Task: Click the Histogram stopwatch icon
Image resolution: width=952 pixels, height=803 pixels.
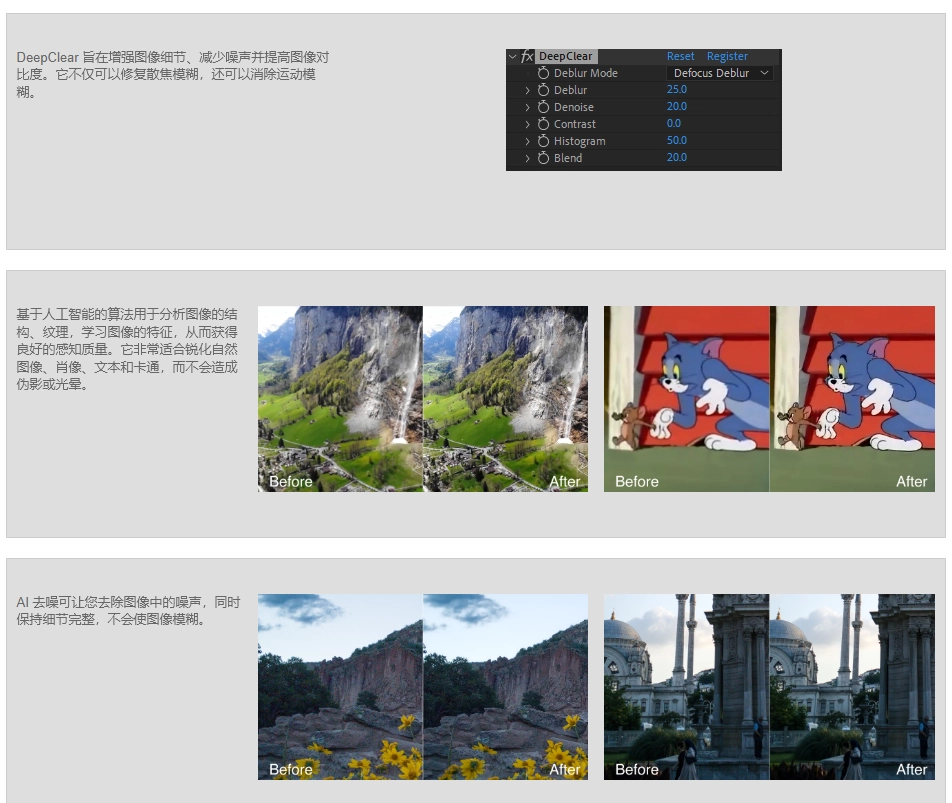Action: [544, 141]
